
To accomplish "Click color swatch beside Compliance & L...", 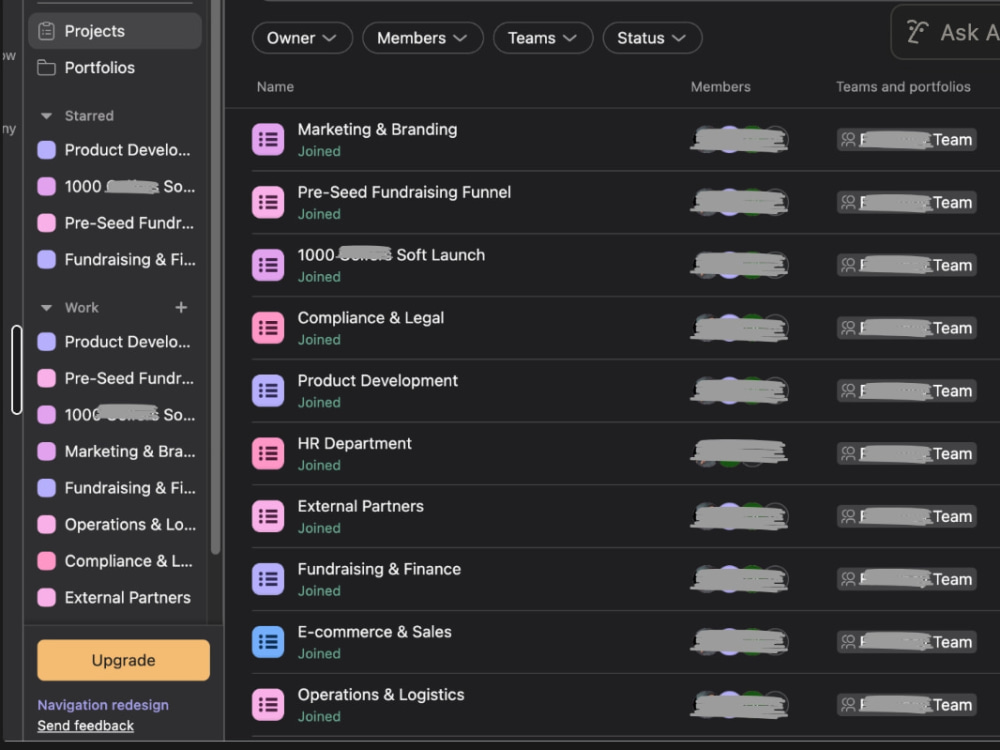I will (x=47, y=561).
